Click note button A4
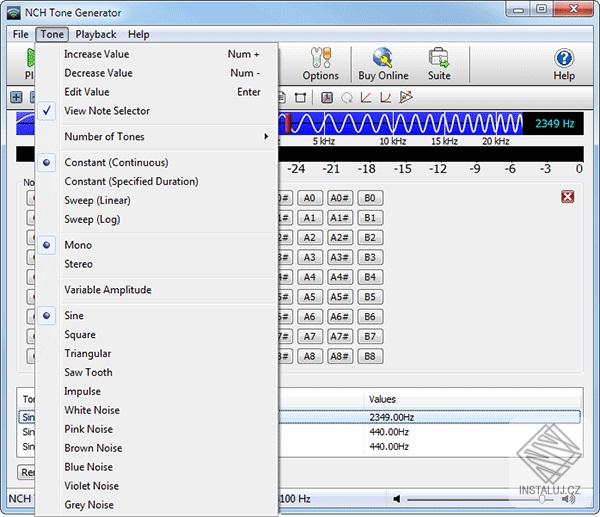 click(x=310, y=277)
